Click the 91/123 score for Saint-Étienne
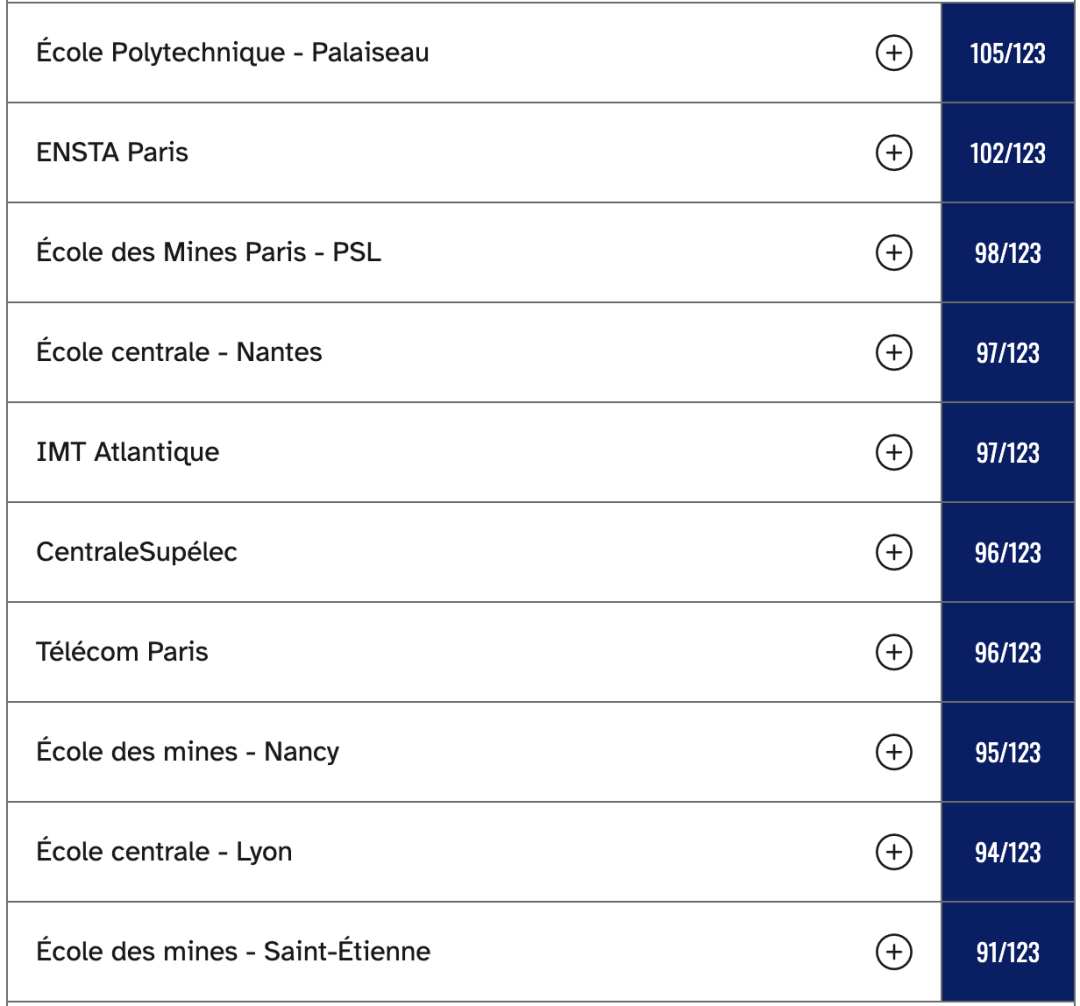 [x=1007, y=952]
